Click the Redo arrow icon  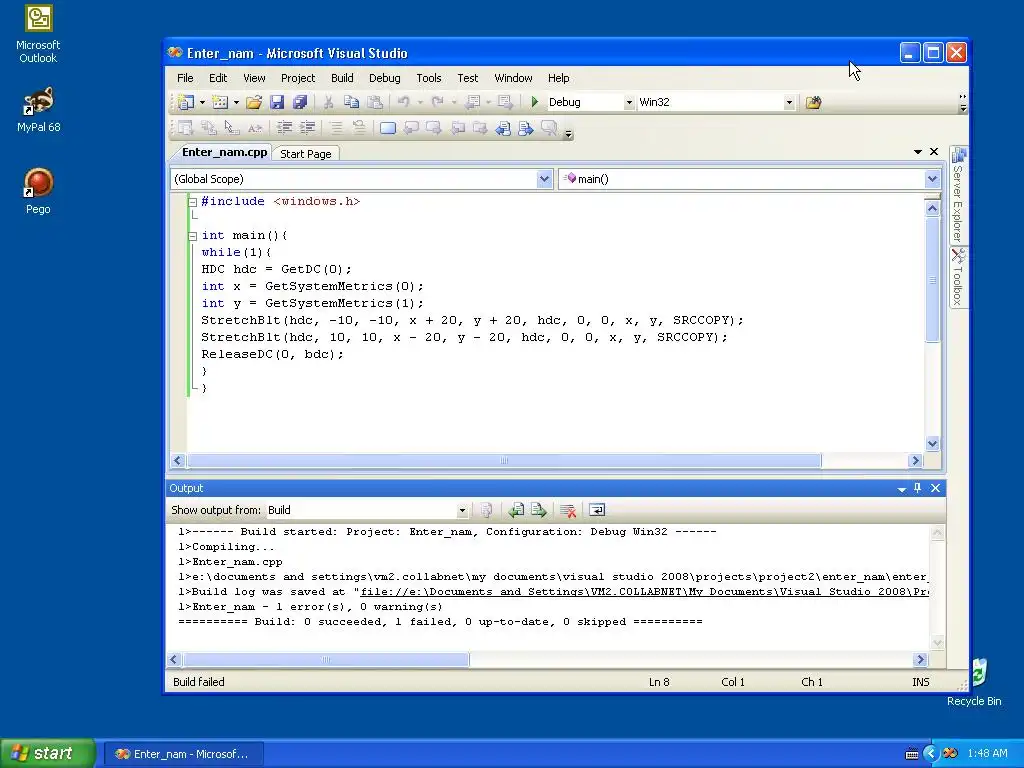tap(438, 103)
